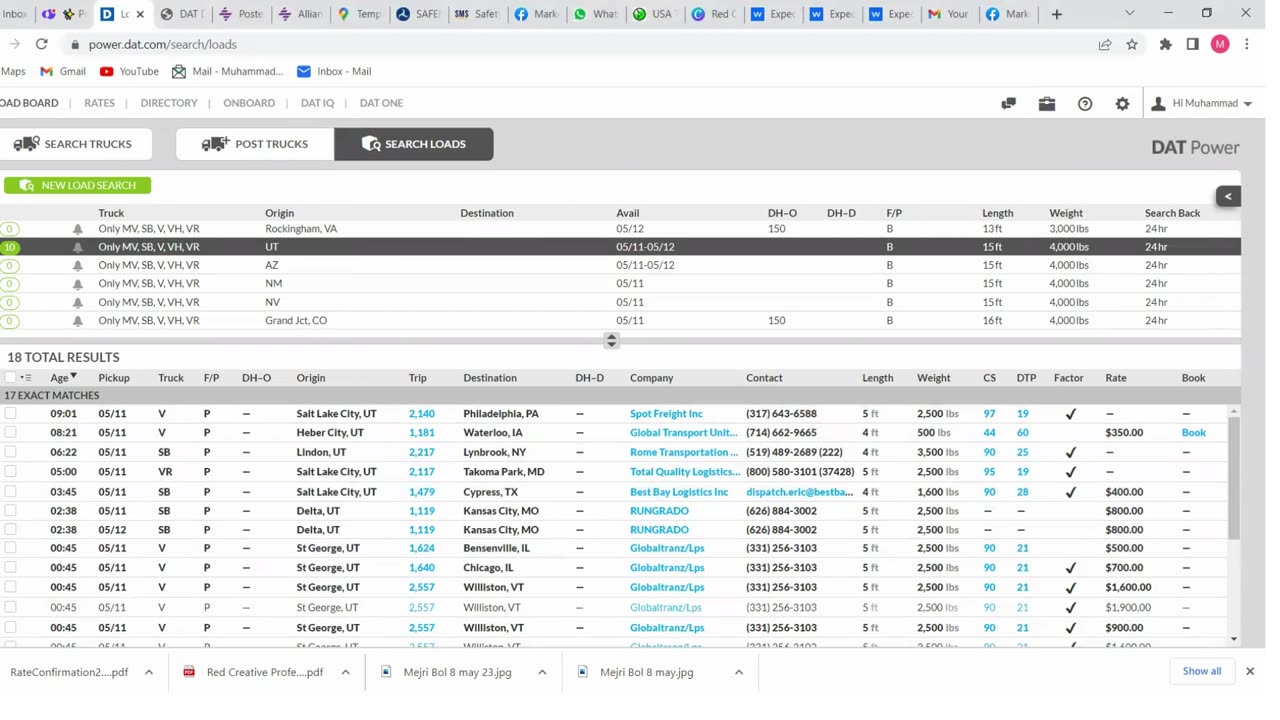Switch to the POST TRUCKS tab
The width and height of the screenshot is (1280, 720).
point(255,144)
